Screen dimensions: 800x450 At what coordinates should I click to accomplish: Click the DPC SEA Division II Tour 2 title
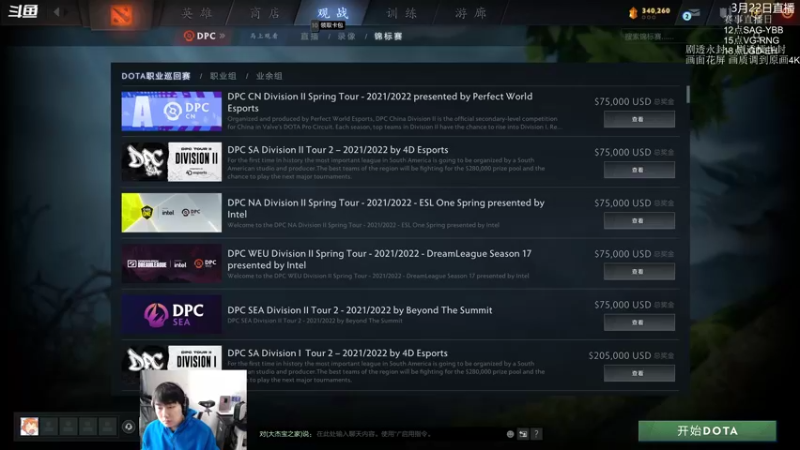360,310
